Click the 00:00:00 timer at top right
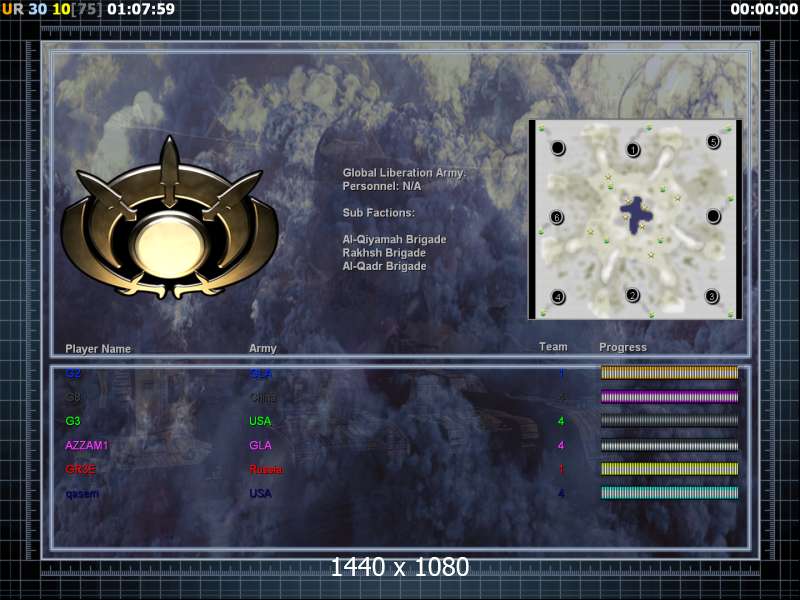The width and height of the screenshot is (800, 600). 764,9
